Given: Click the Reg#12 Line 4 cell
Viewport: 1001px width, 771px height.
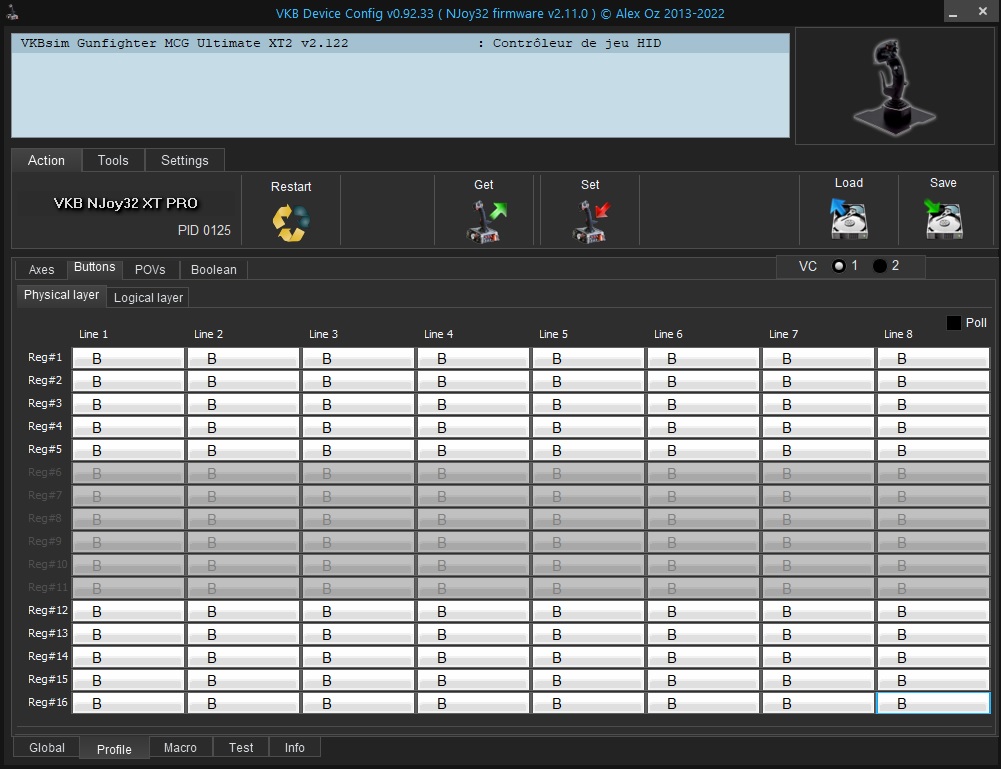Looking at the screenshot, I should click(473, 611).
